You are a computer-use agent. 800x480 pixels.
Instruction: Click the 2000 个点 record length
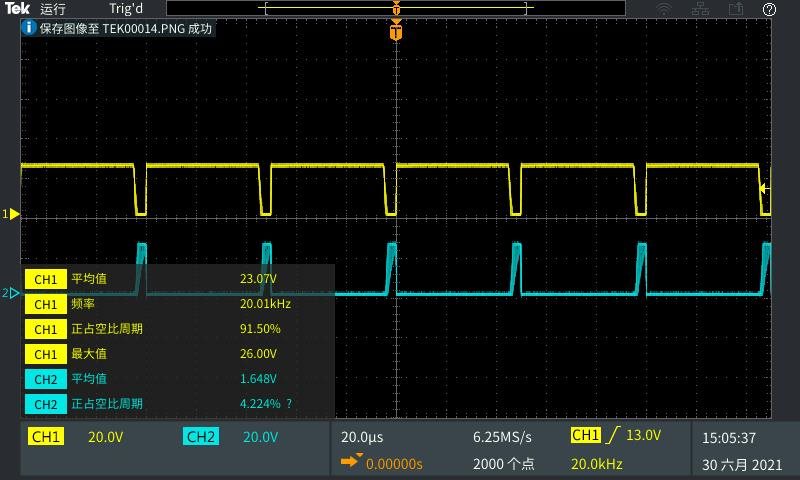503,464
